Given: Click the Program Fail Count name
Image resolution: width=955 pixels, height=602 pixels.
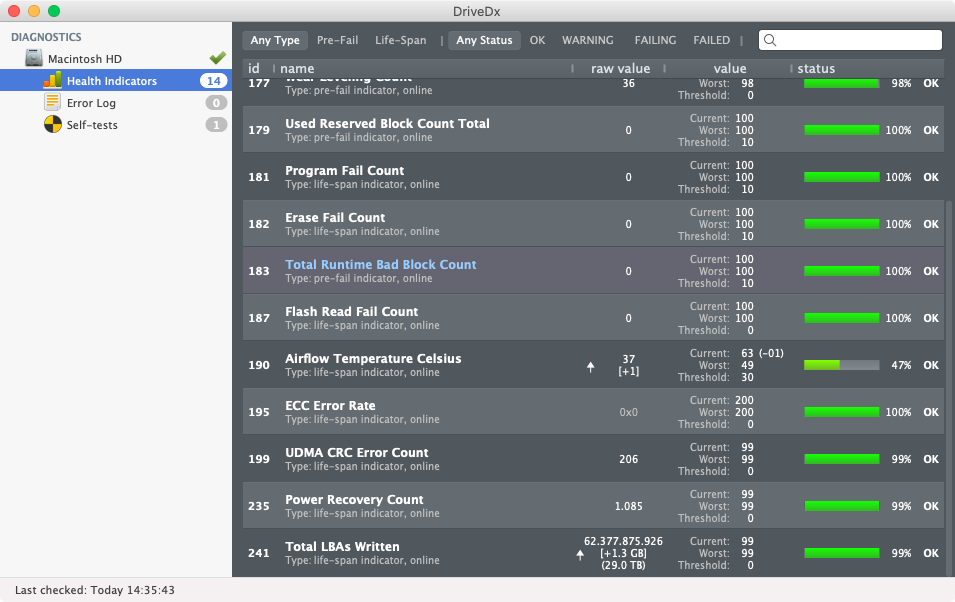Looking at the screenshot, I should tap(345, 171).
